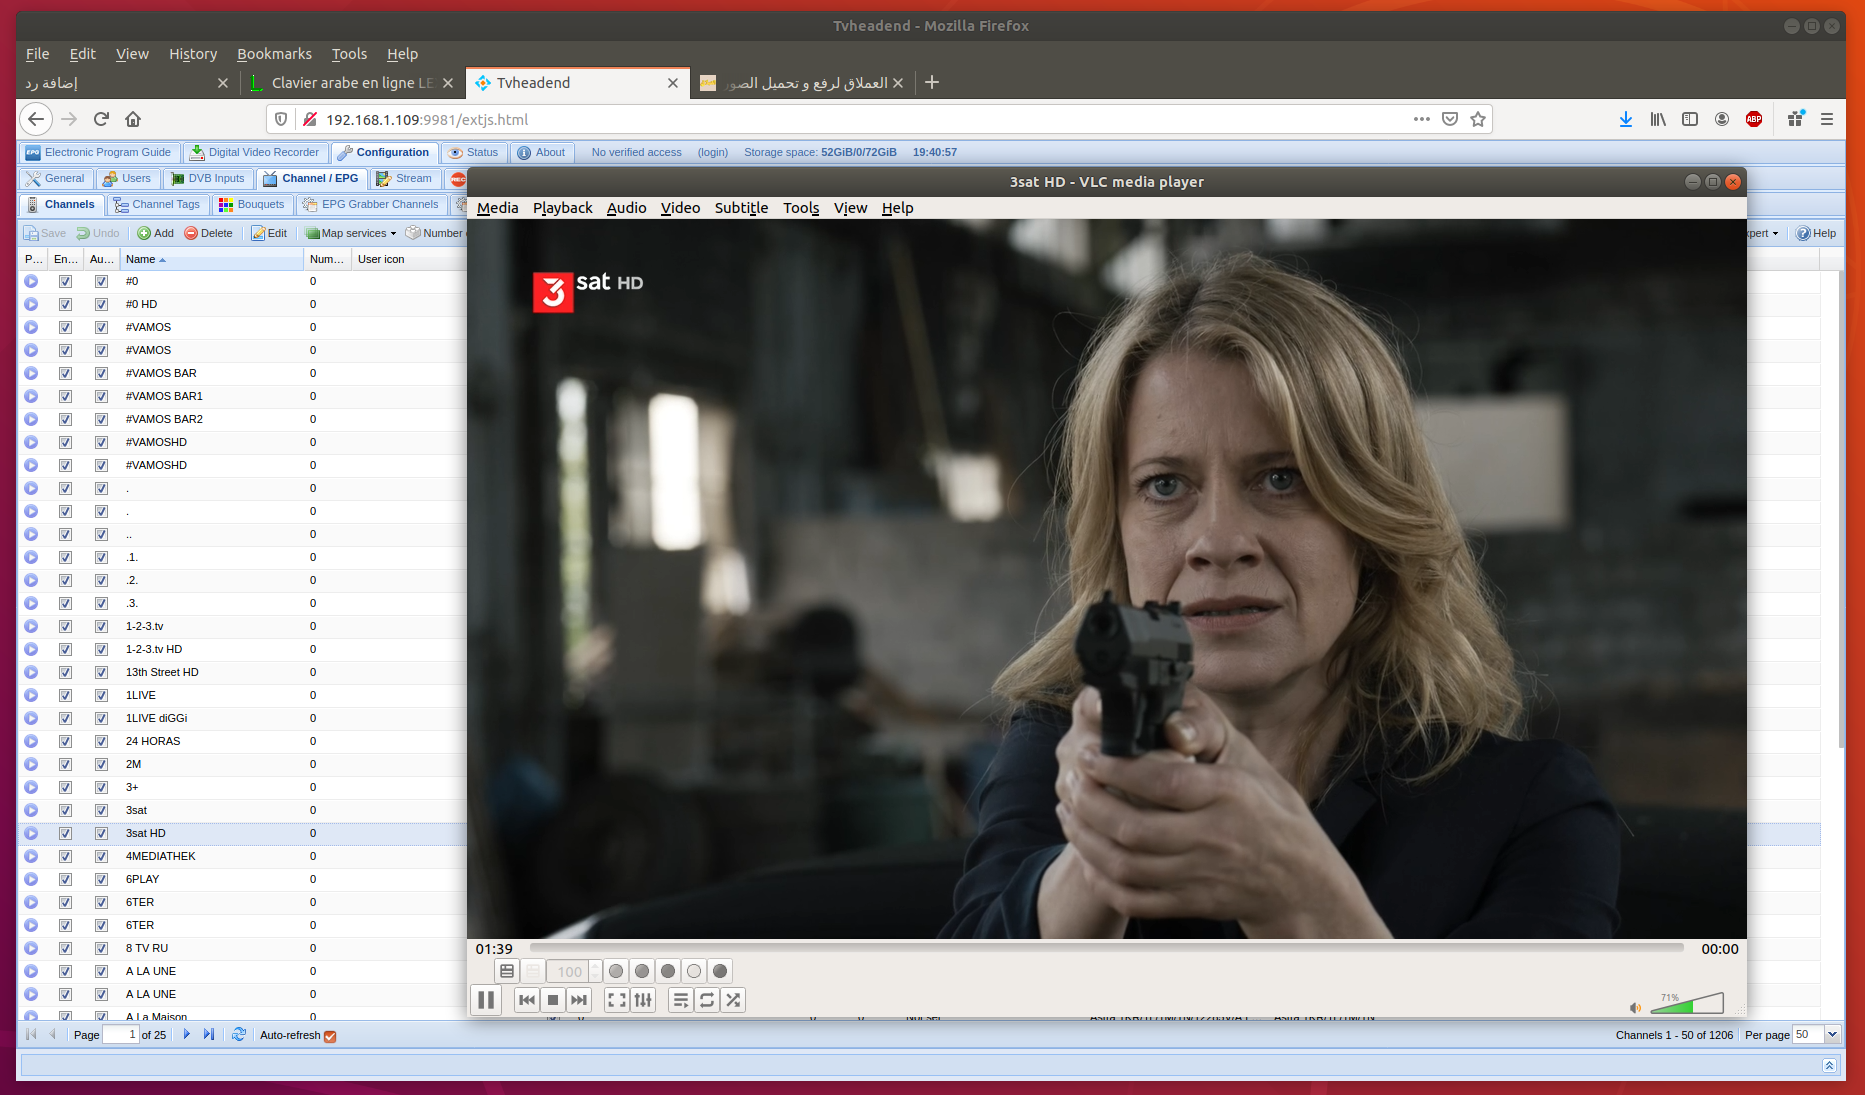Toggle VLC fullscreen mode icon
Image resolution: width=1865 pixels, height=1095 pixels.
[x=616, y=999]
